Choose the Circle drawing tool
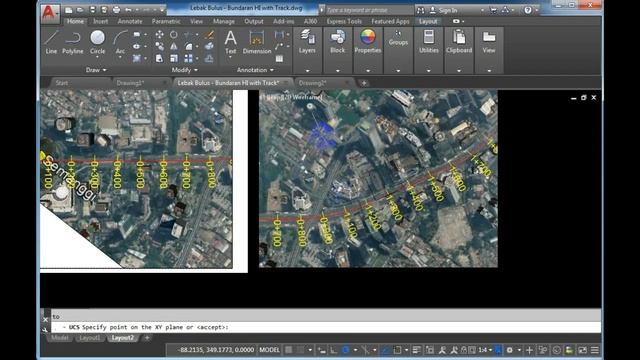Image resolution: width=640 pixels, height=360 pixels. [x=97, y=42]
